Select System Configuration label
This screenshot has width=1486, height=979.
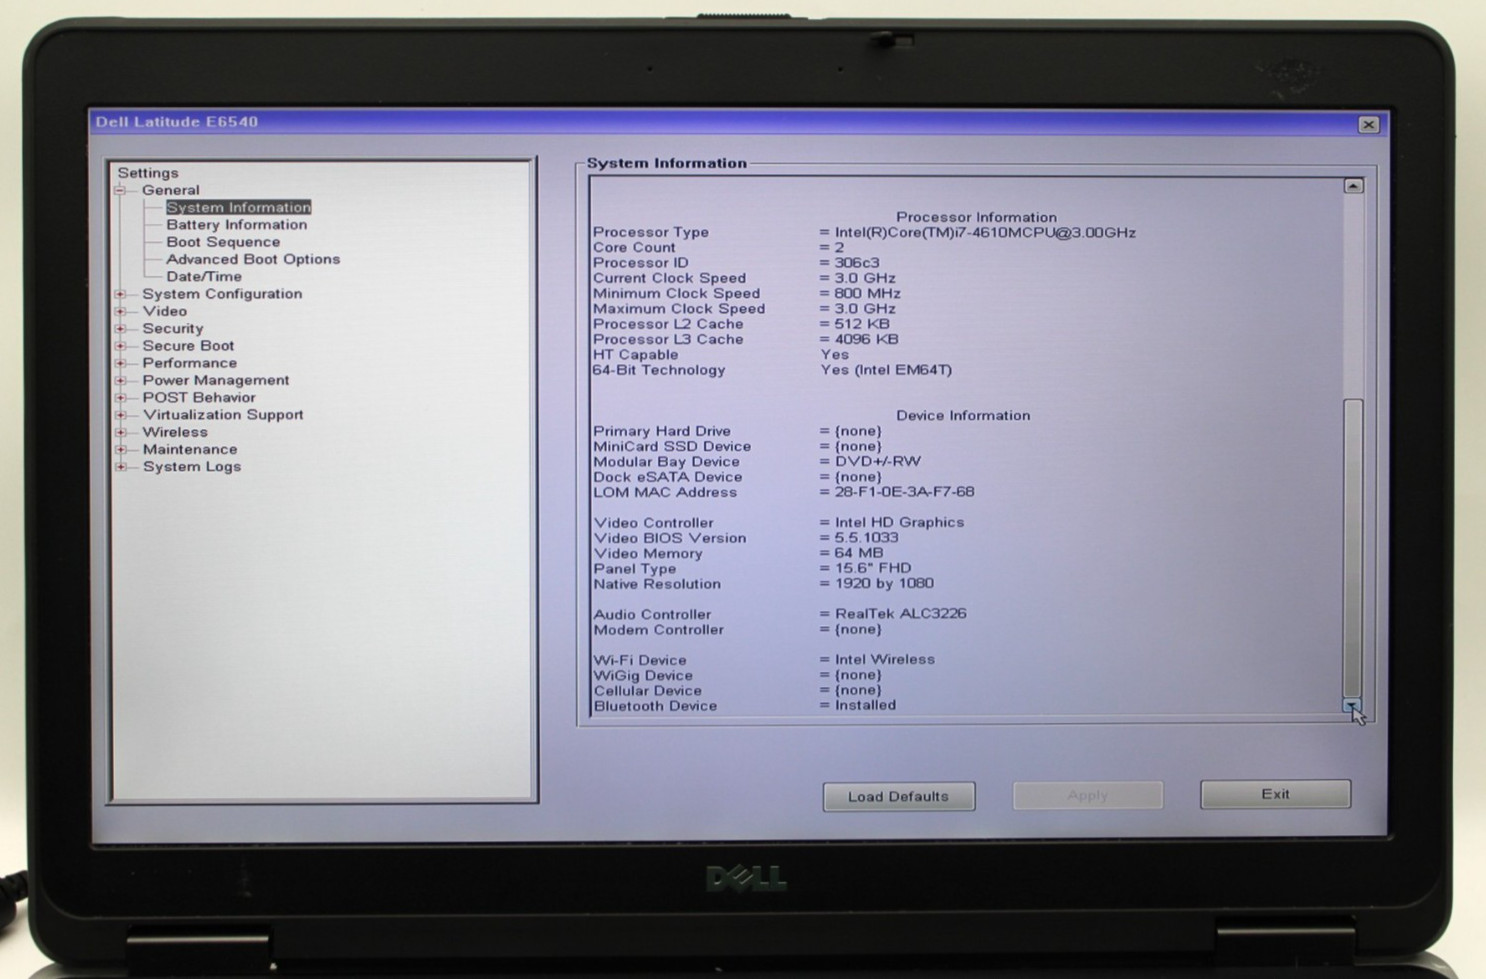pyautogui.click(x=222, y=294)
